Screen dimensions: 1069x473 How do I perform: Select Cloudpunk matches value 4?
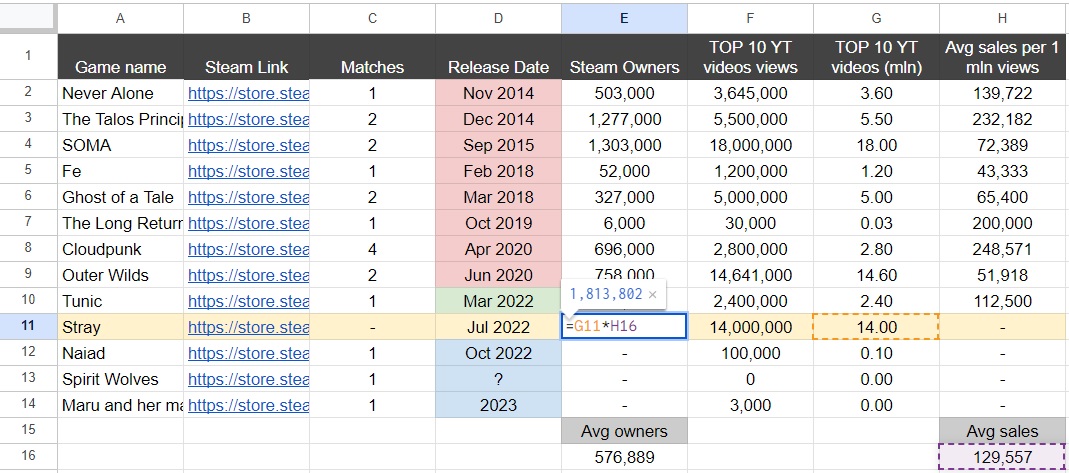point(372,249)
